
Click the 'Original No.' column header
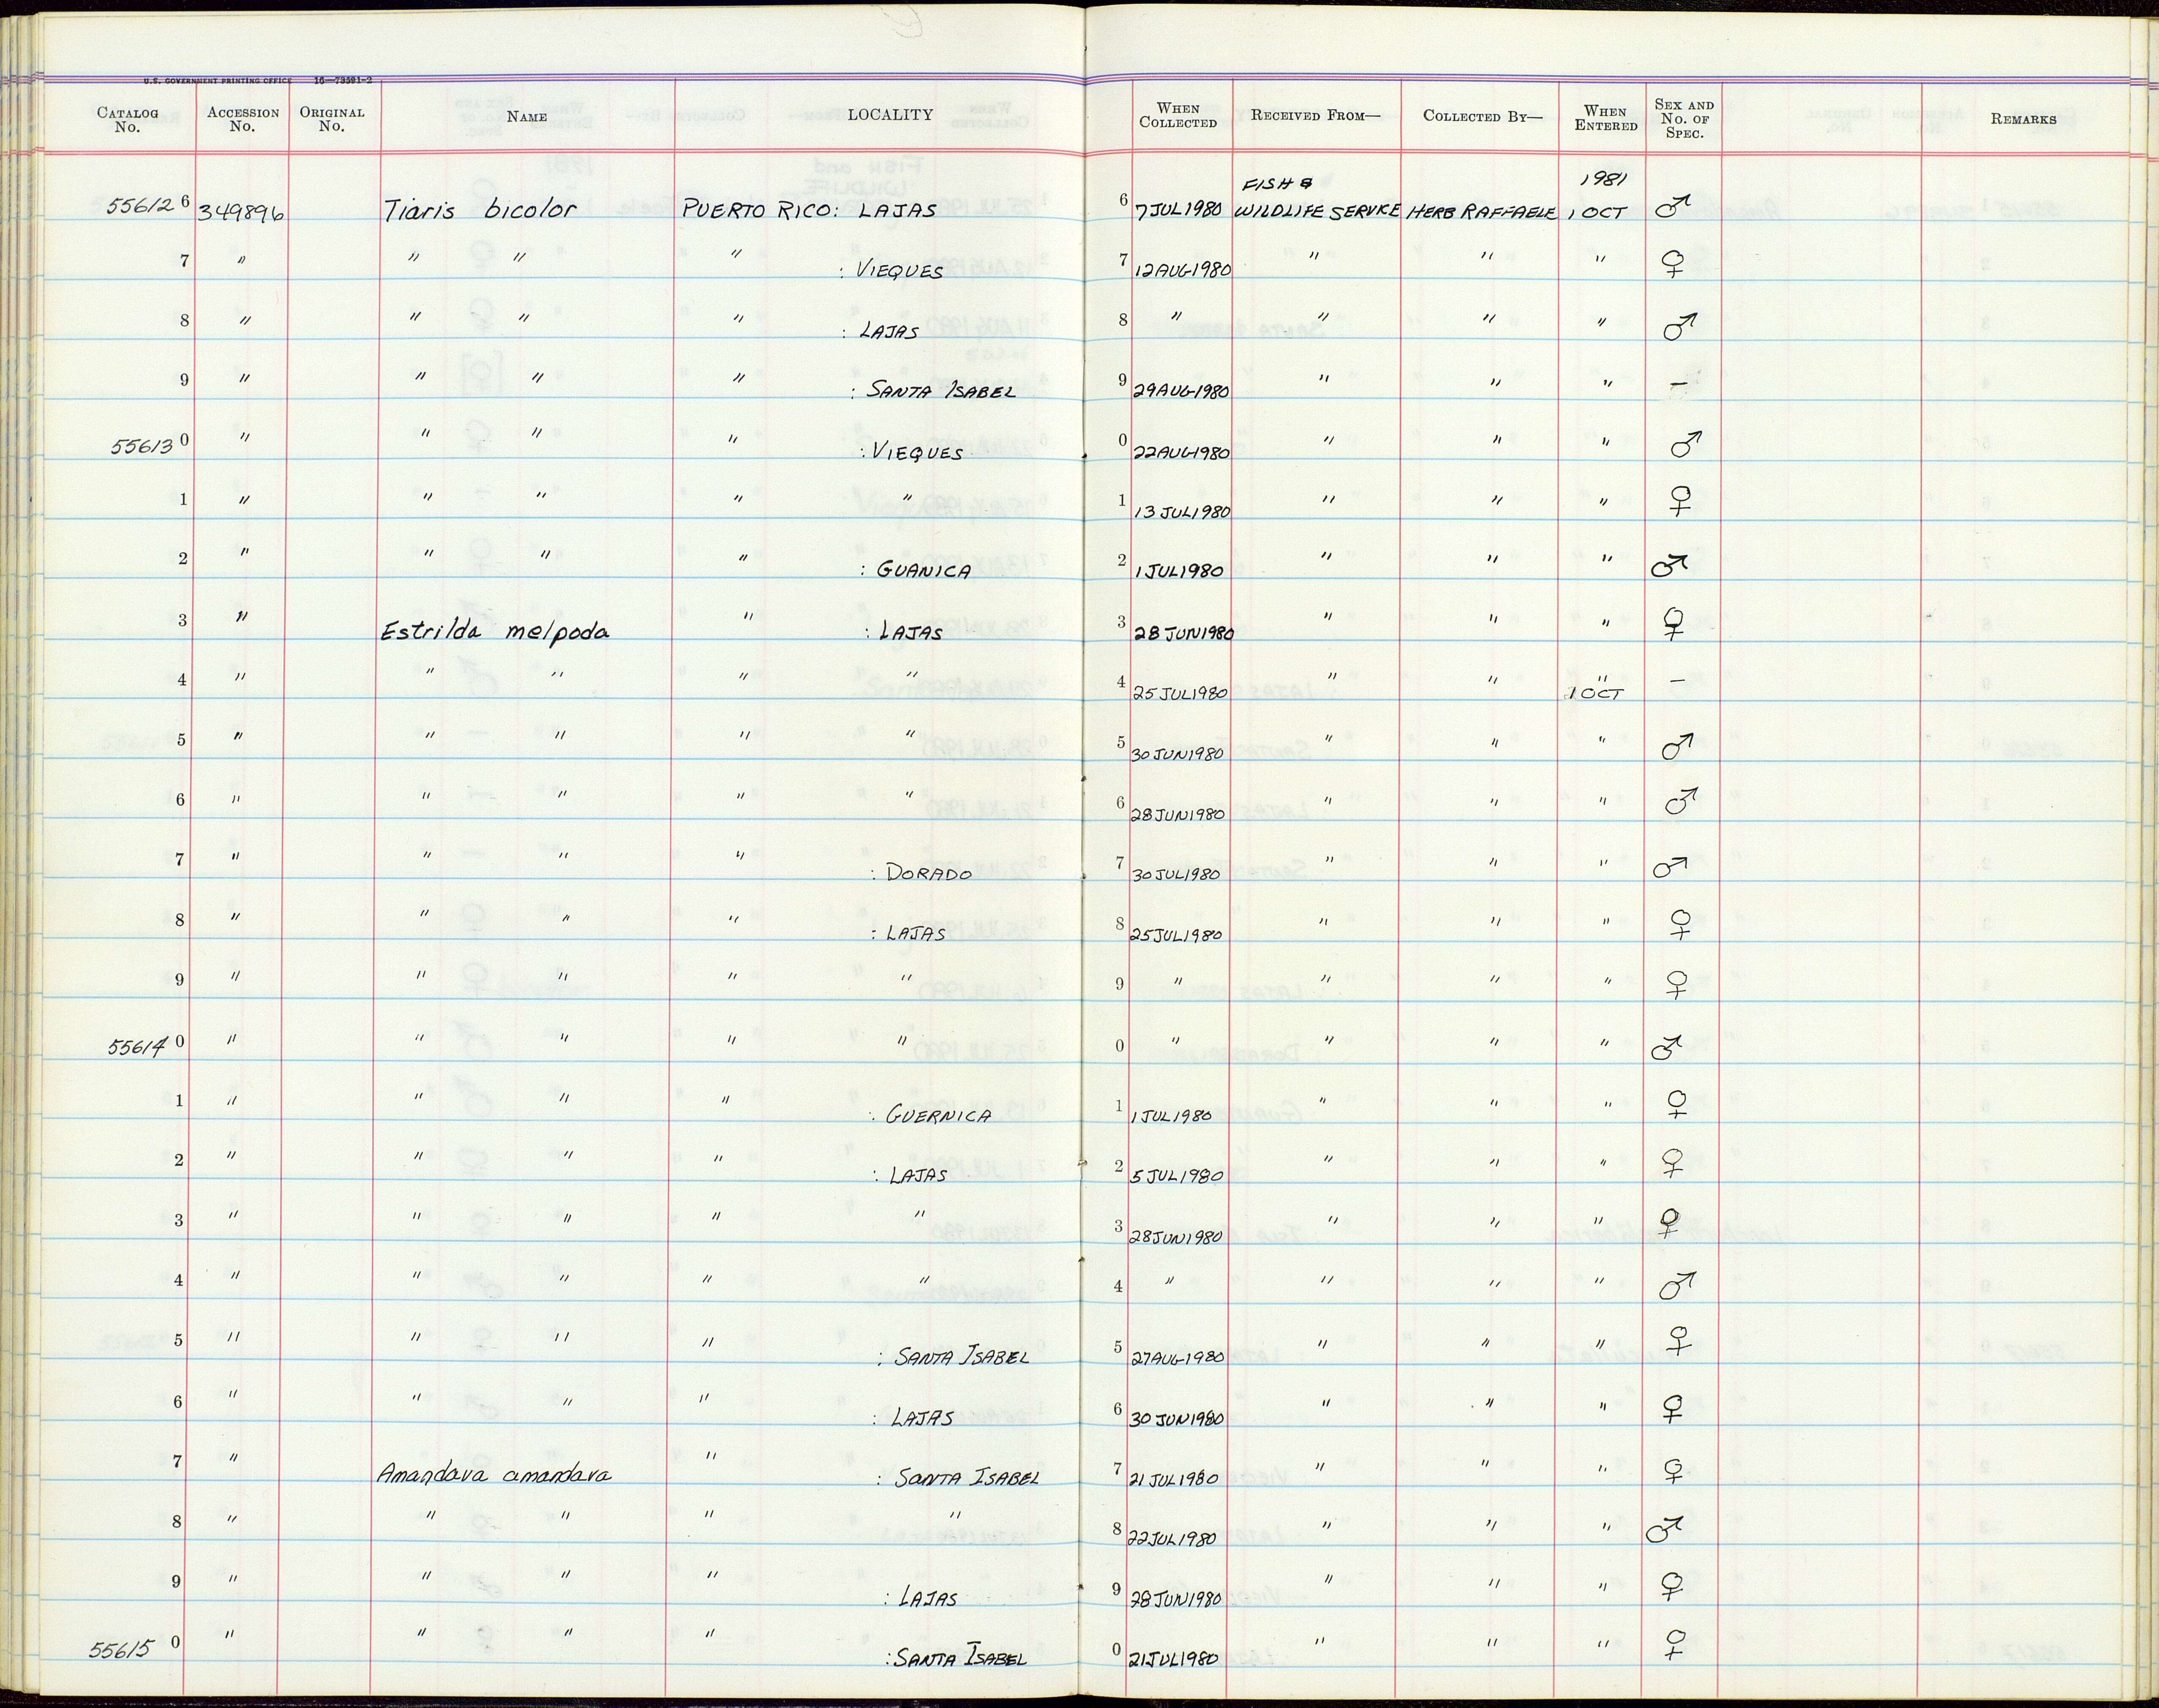coord(332,120)
